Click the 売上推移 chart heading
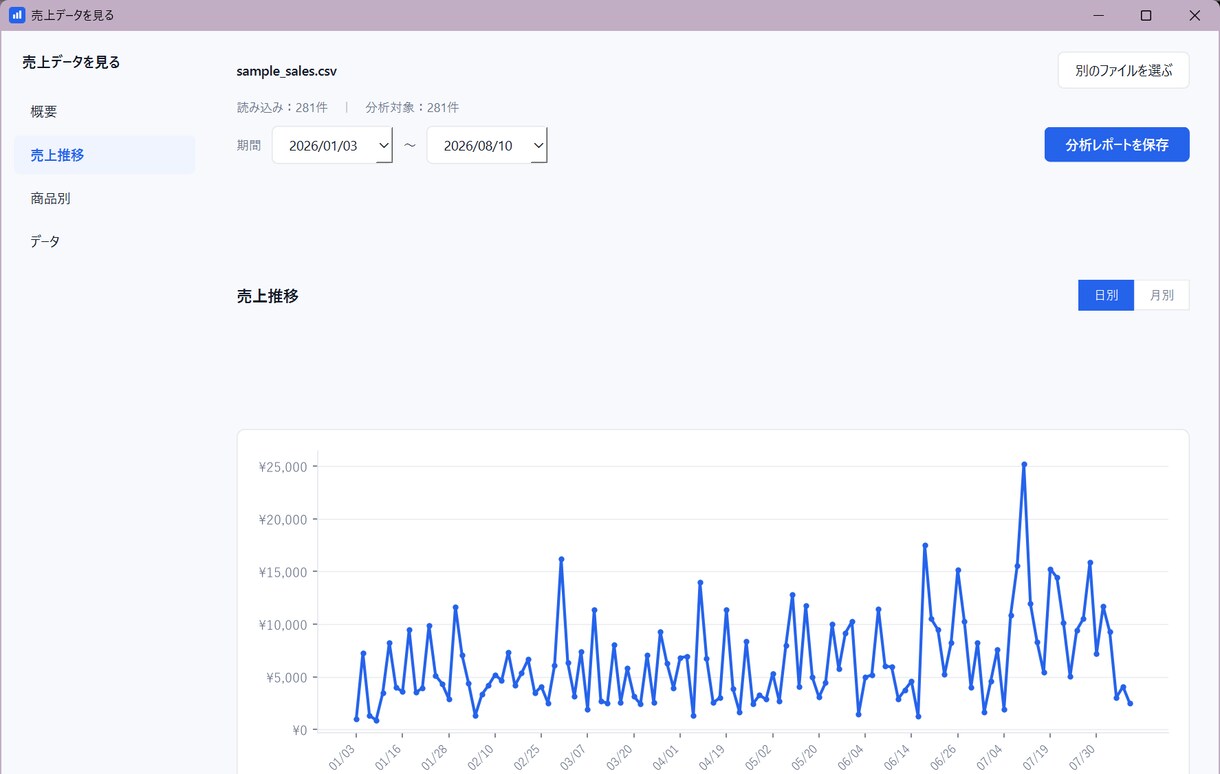 [267, 296]
